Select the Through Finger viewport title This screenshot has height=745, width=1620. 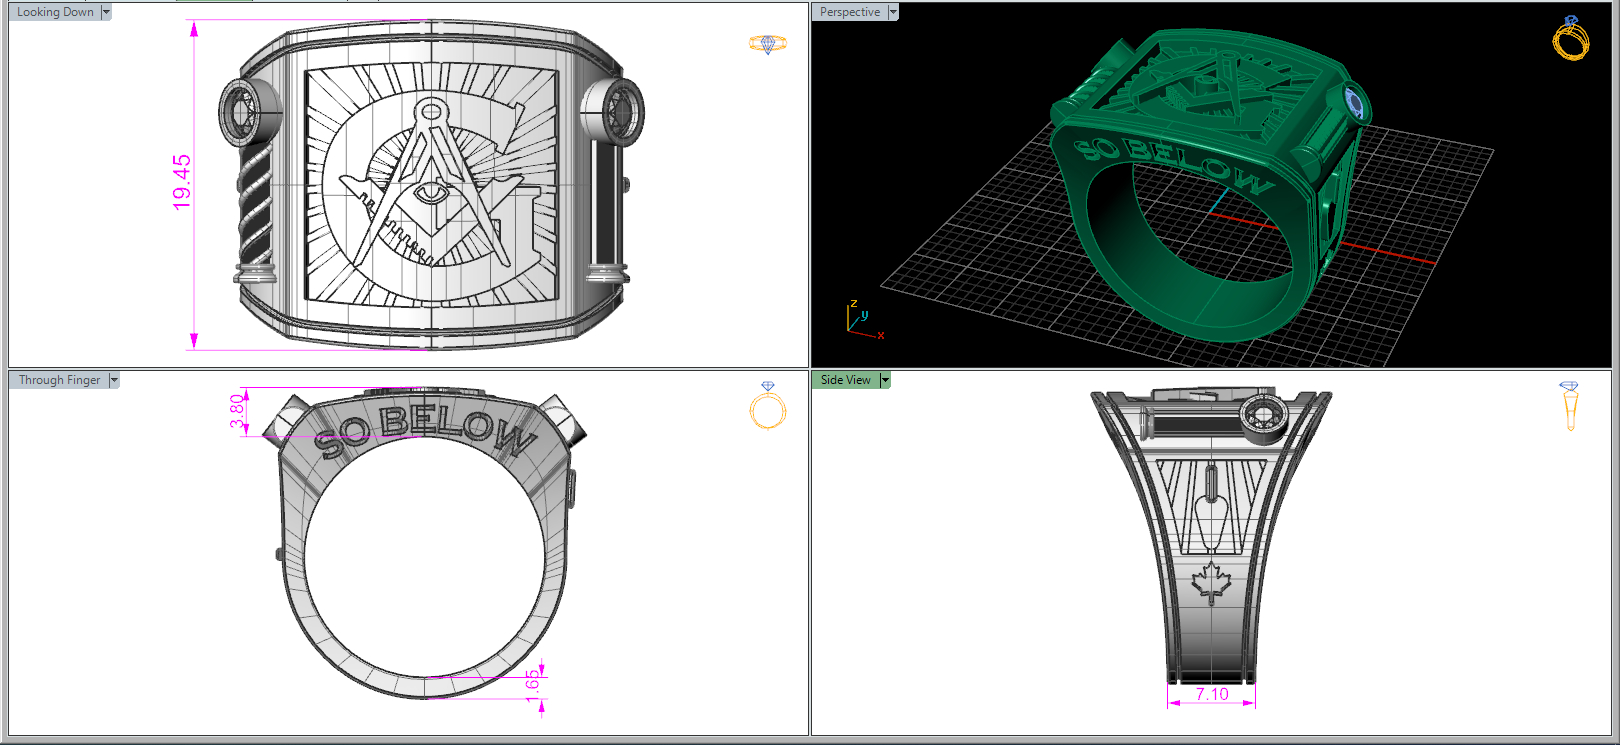click(x=59, y=380)
